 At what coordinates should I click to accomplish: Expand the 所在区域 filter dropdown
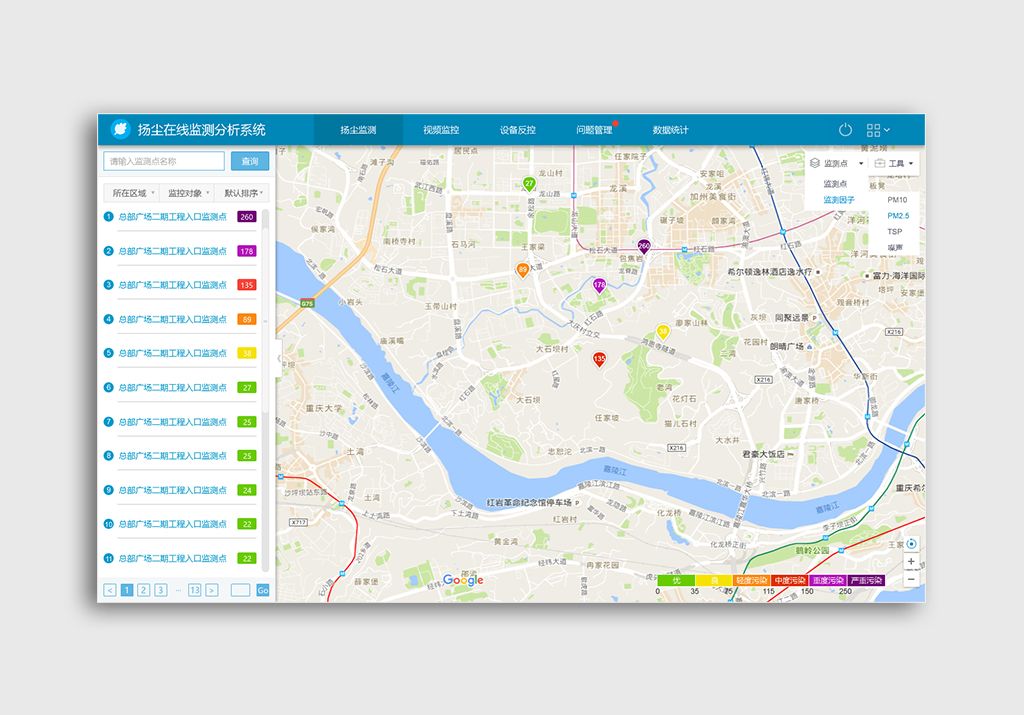coord(133,193)
